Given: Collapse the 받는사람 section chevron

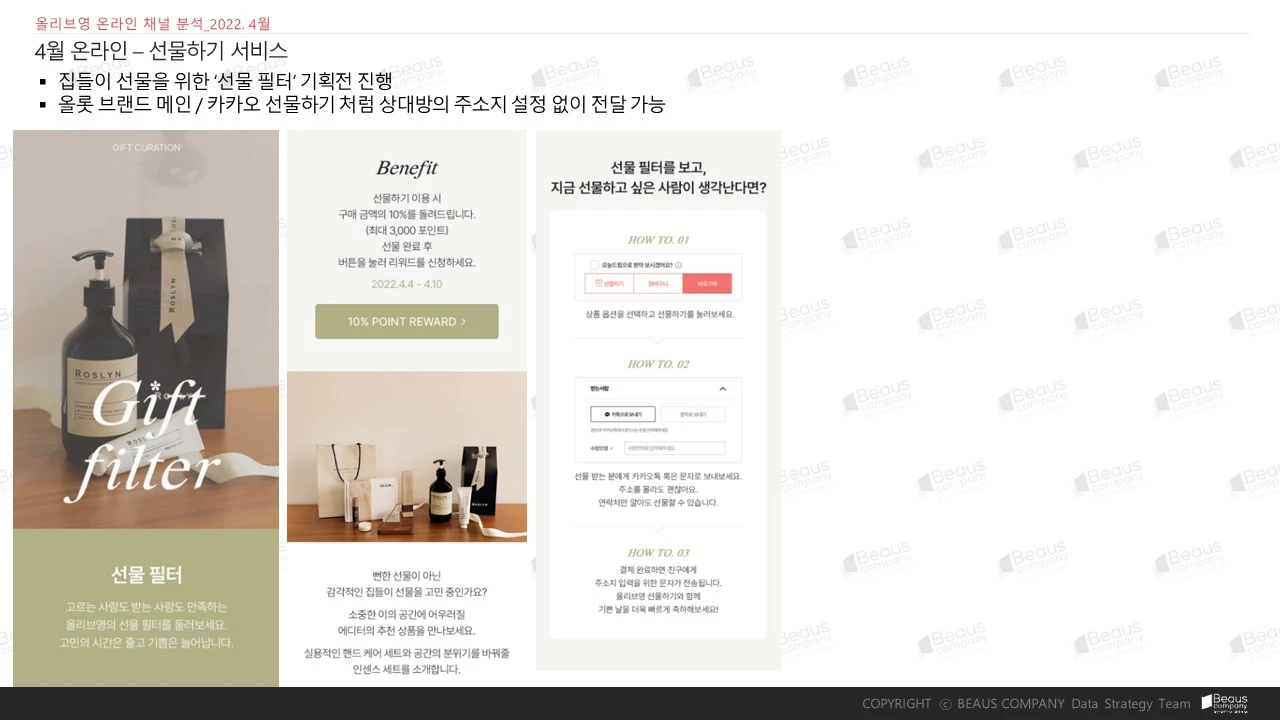Looking at the screenshot, I should [x=723, y=389].
